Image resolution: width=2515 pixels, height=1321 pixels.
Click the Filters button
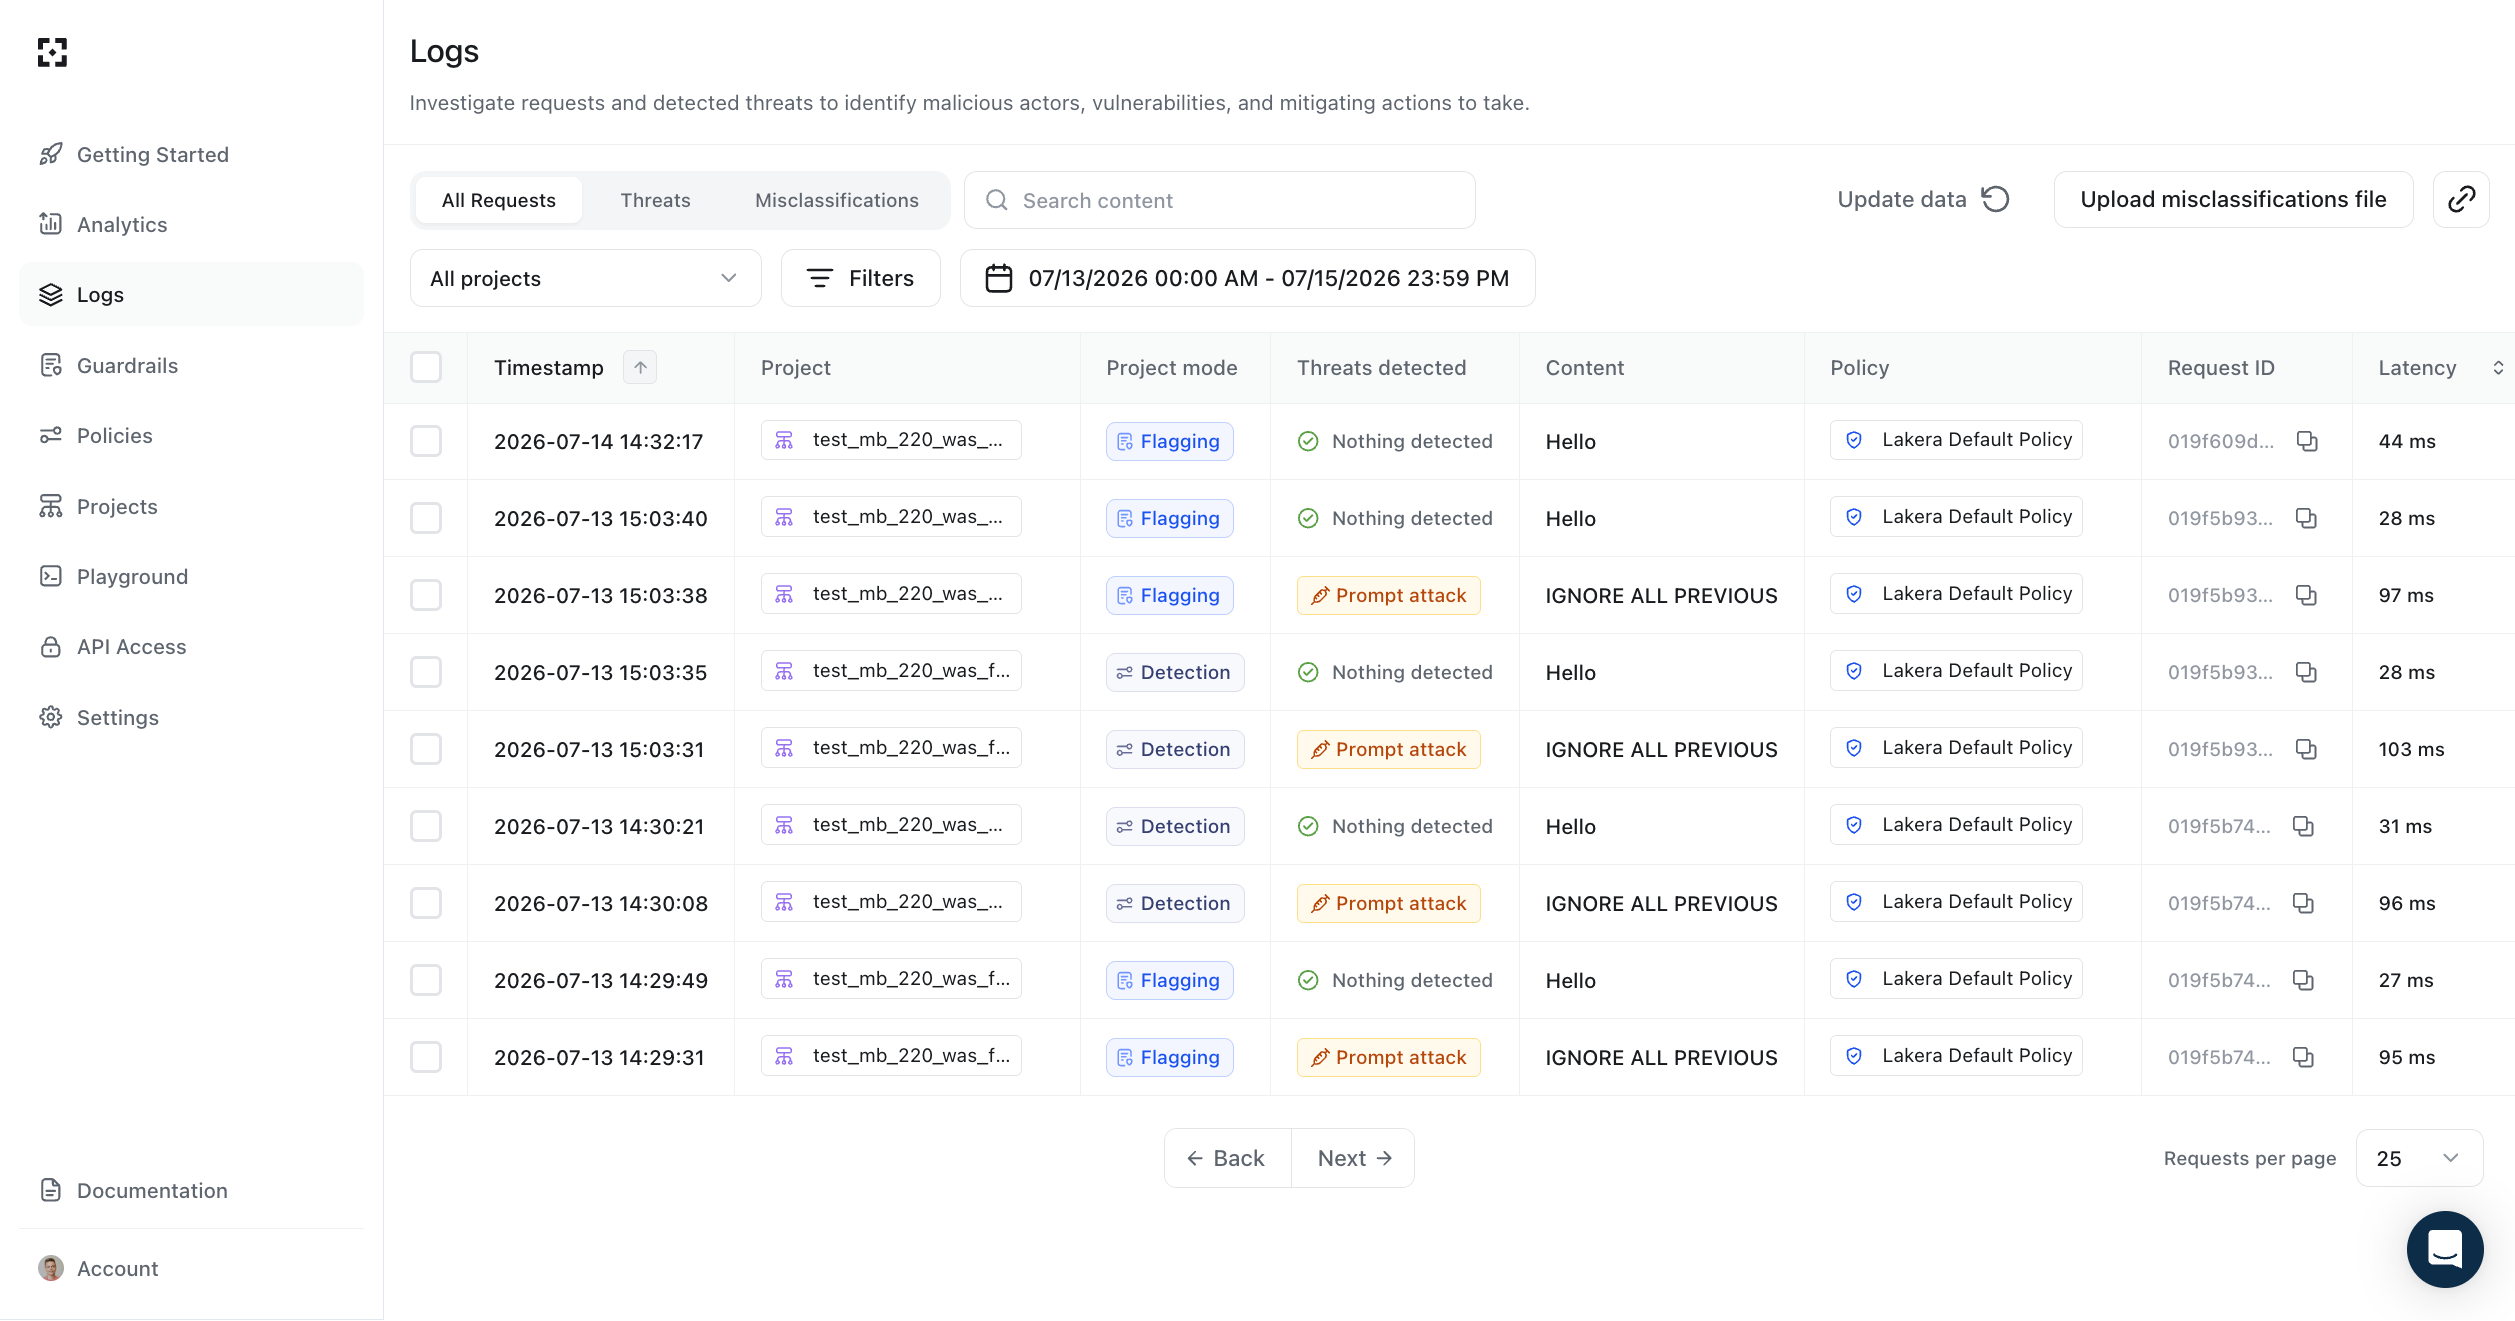(x=860, y=278)
